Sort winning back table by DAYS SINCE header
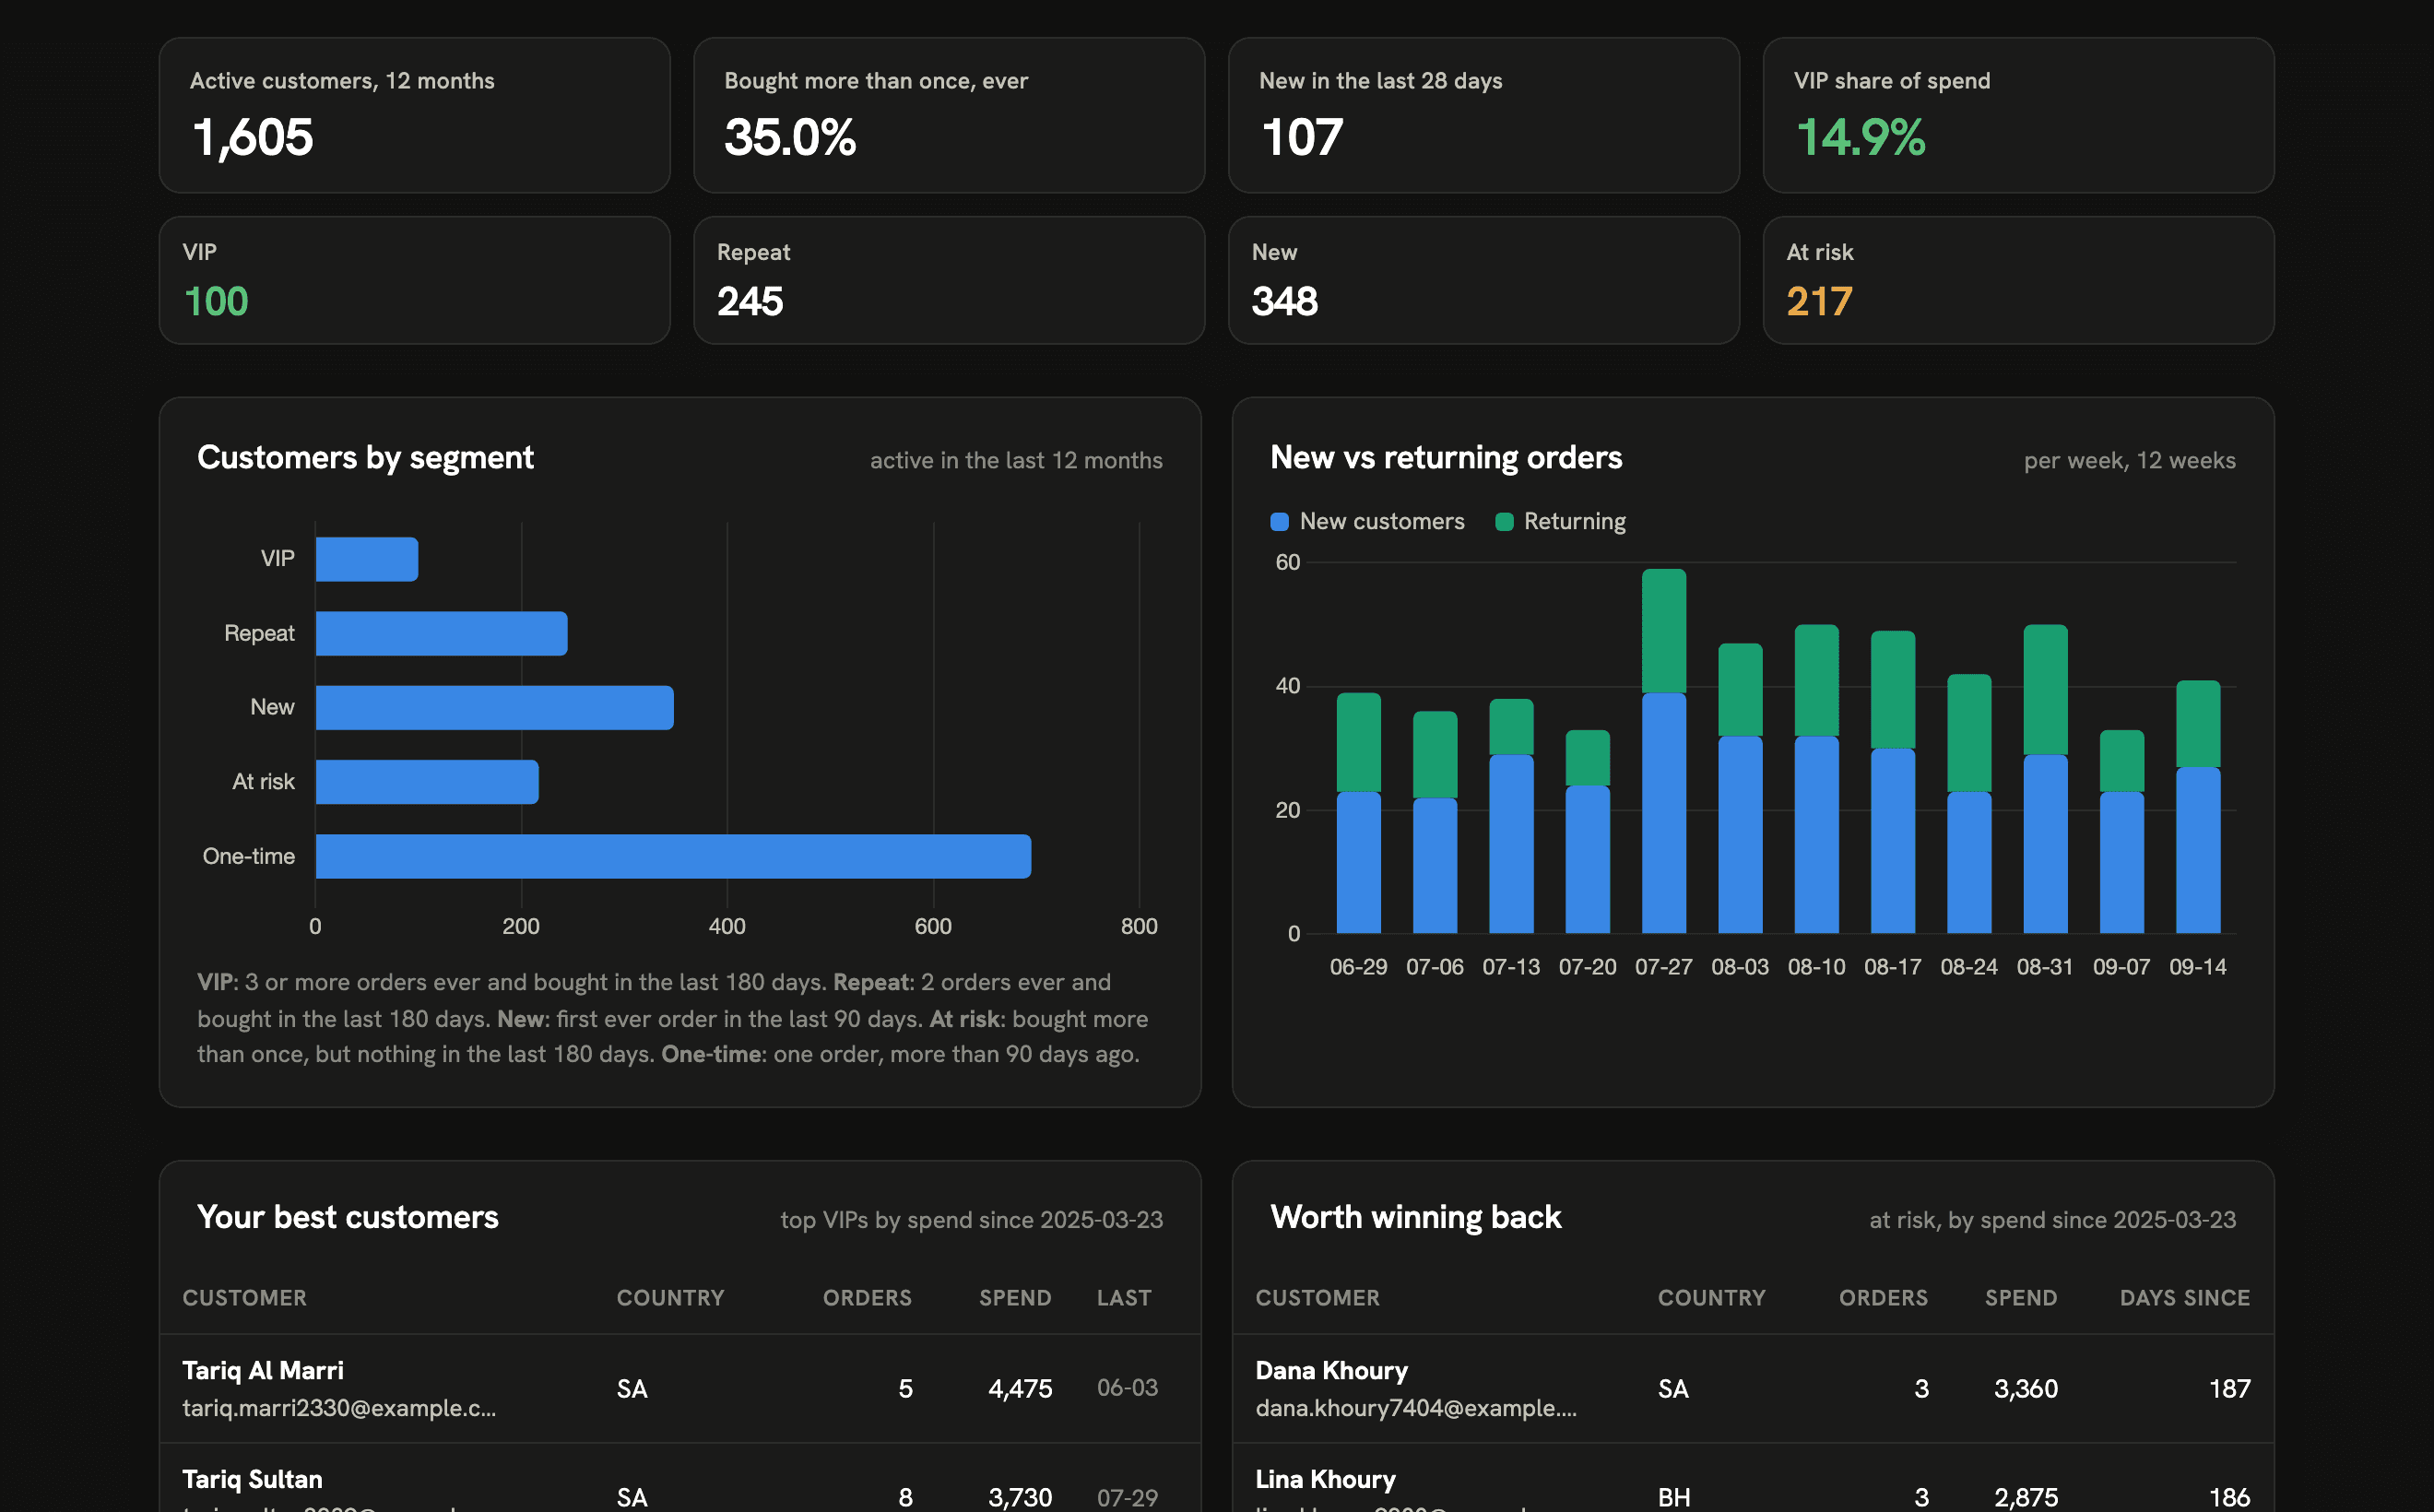The image size is (2434, 1512). (x=2184, y=1297)
